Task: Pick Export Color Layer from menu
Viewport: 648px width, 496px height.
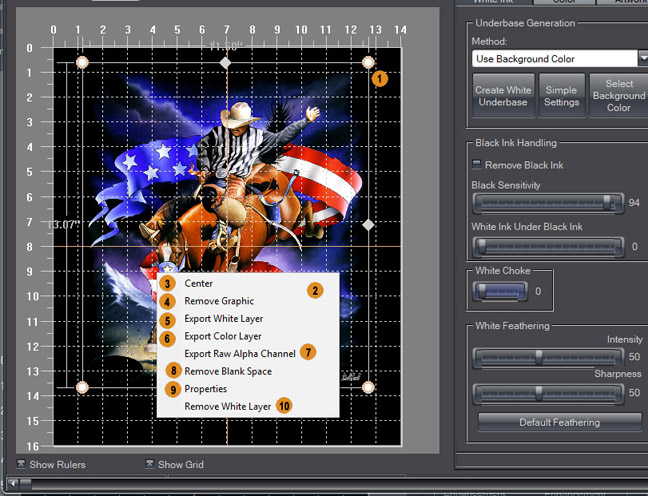Action: [223, 336]
